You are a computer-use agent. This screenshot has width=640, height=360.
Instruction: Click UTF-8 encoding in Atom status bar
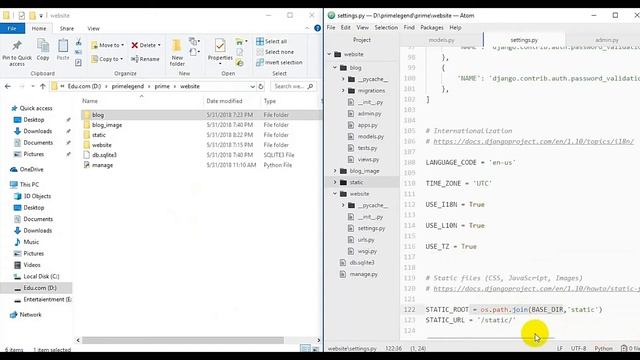click(578, 348)
